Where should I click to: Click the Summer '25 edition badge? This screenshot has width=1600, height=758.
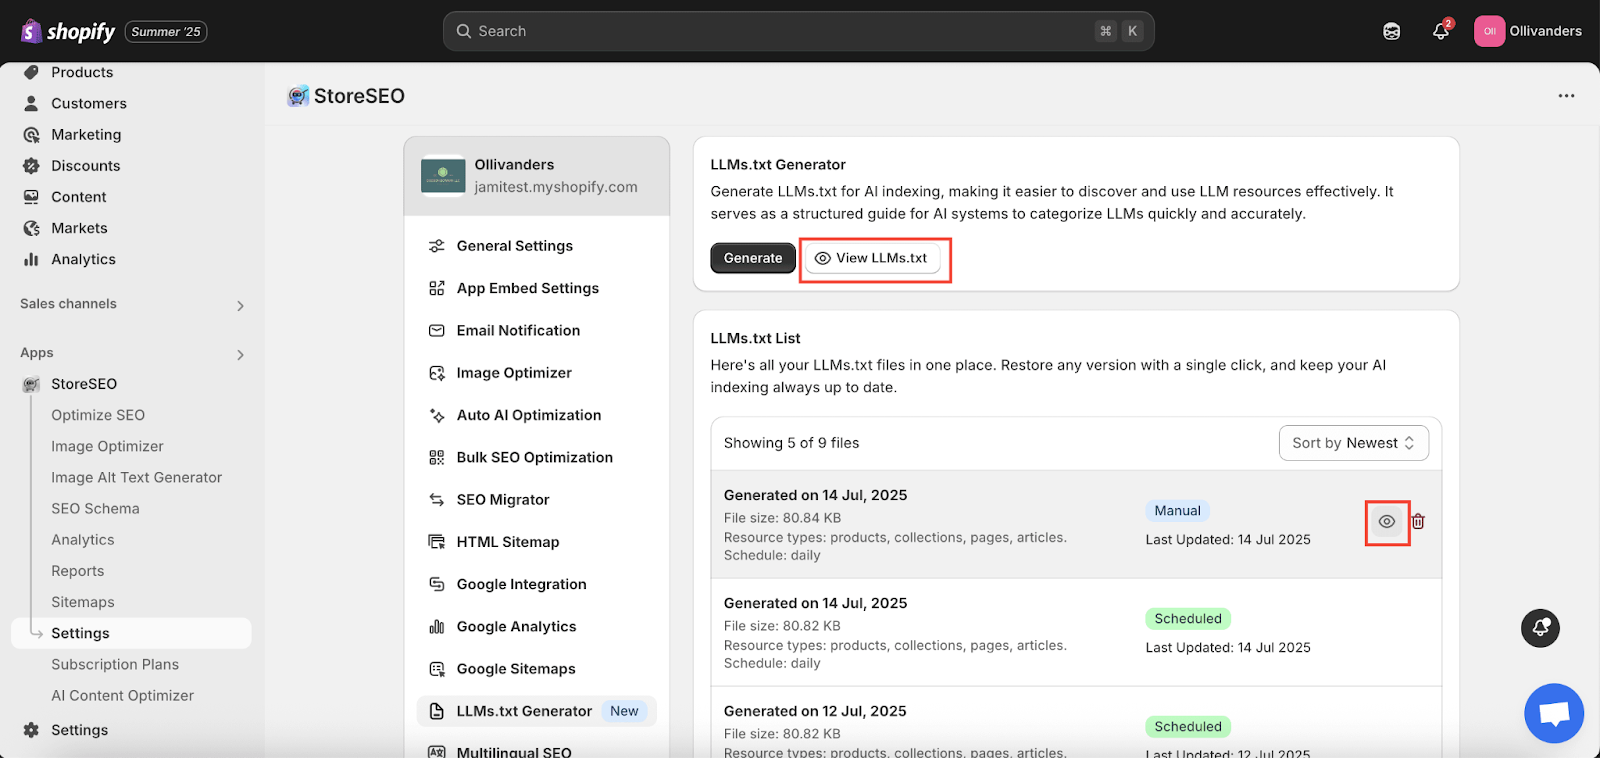[166, 32]
